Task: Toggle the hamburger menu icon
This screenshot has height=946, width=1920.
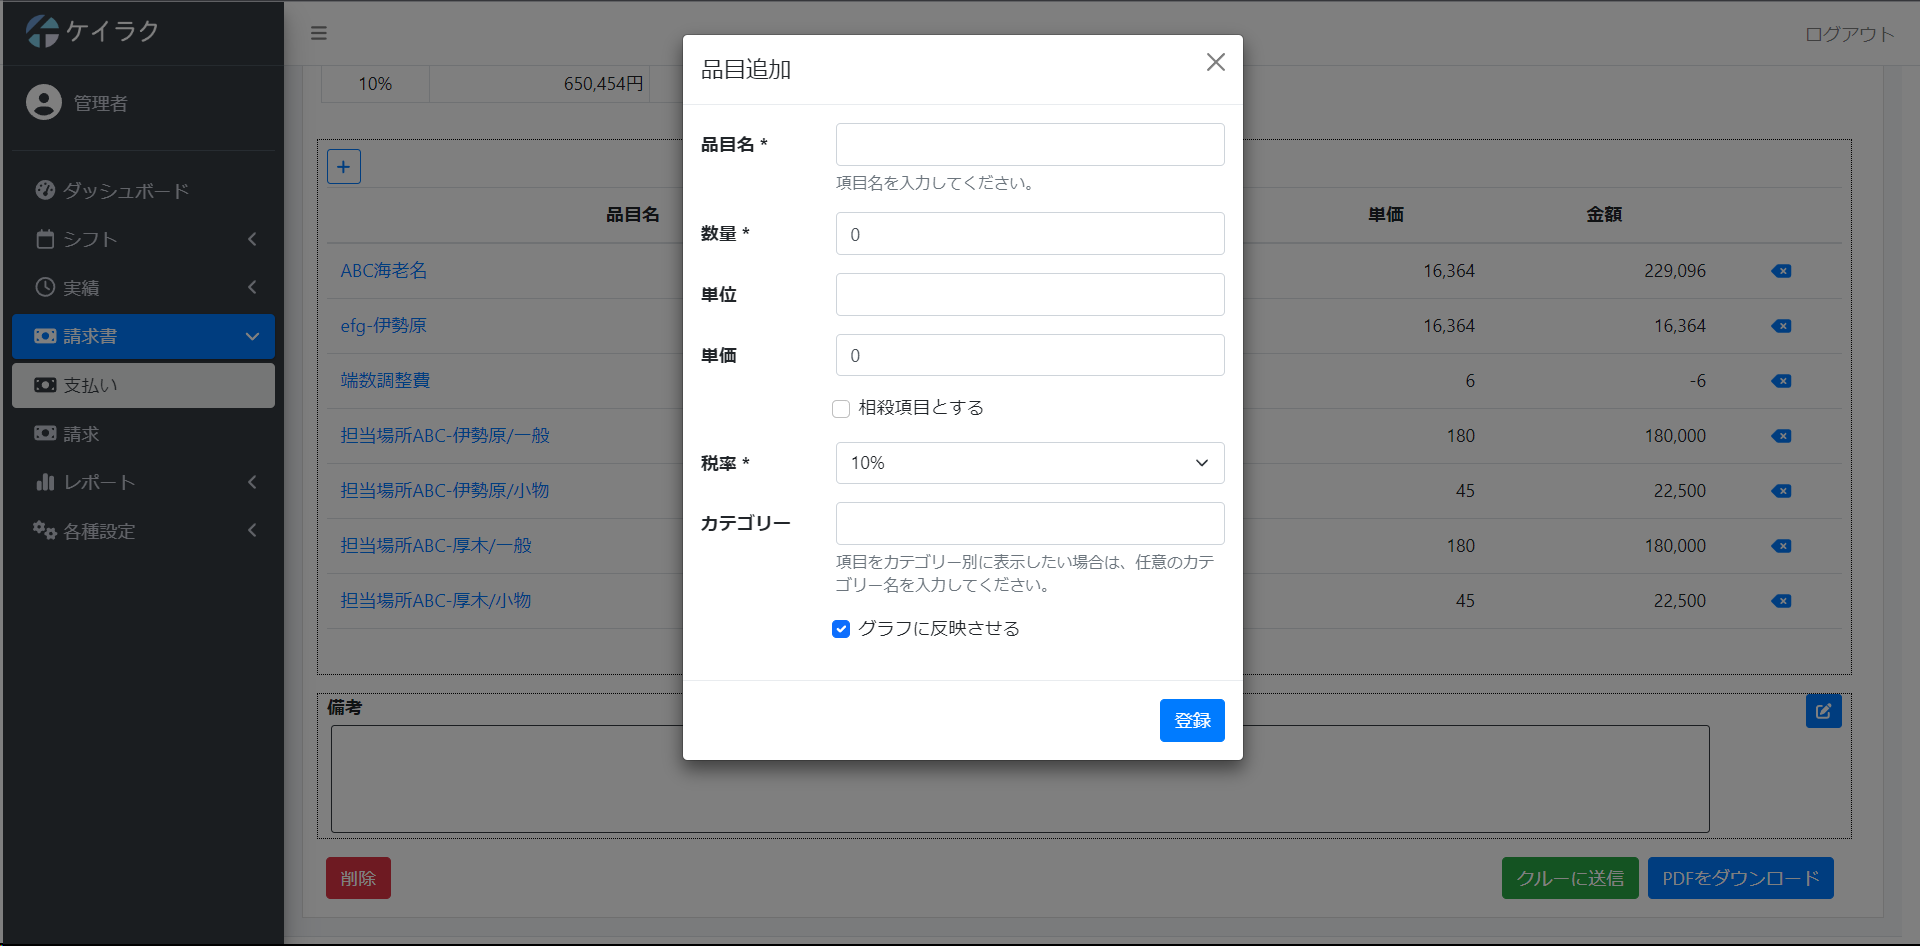Action: (319, 33)
